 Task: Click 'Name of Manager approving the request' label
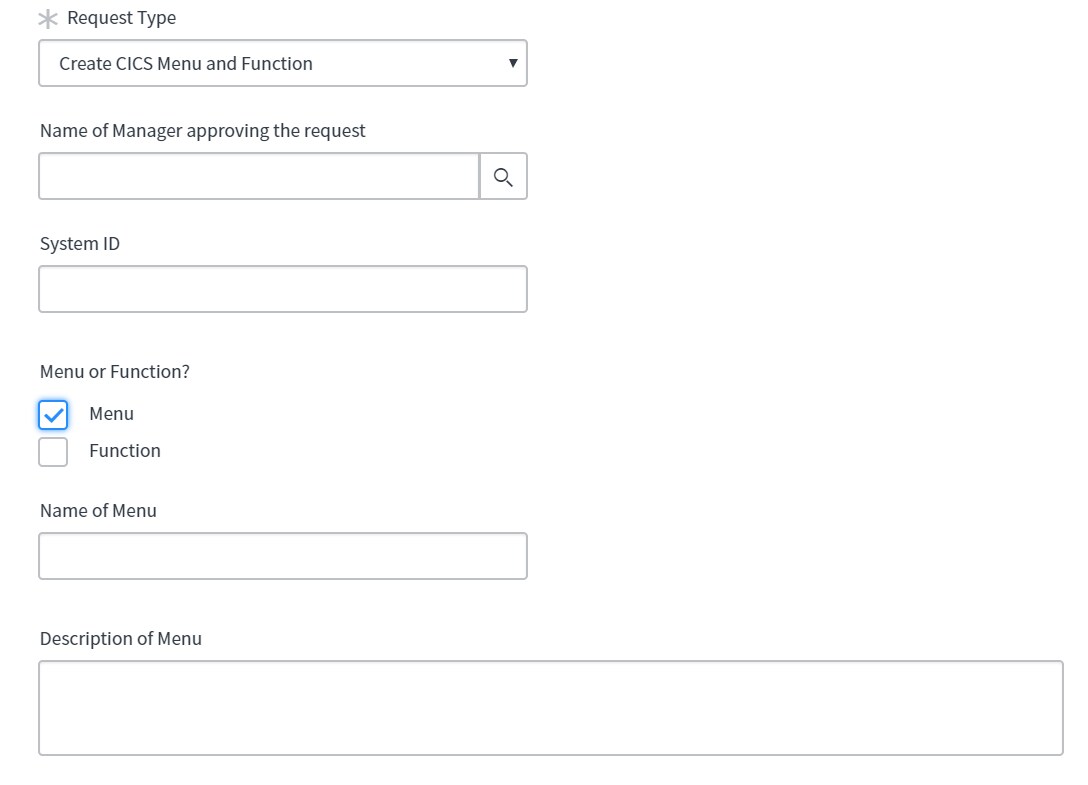pos(203,131)
